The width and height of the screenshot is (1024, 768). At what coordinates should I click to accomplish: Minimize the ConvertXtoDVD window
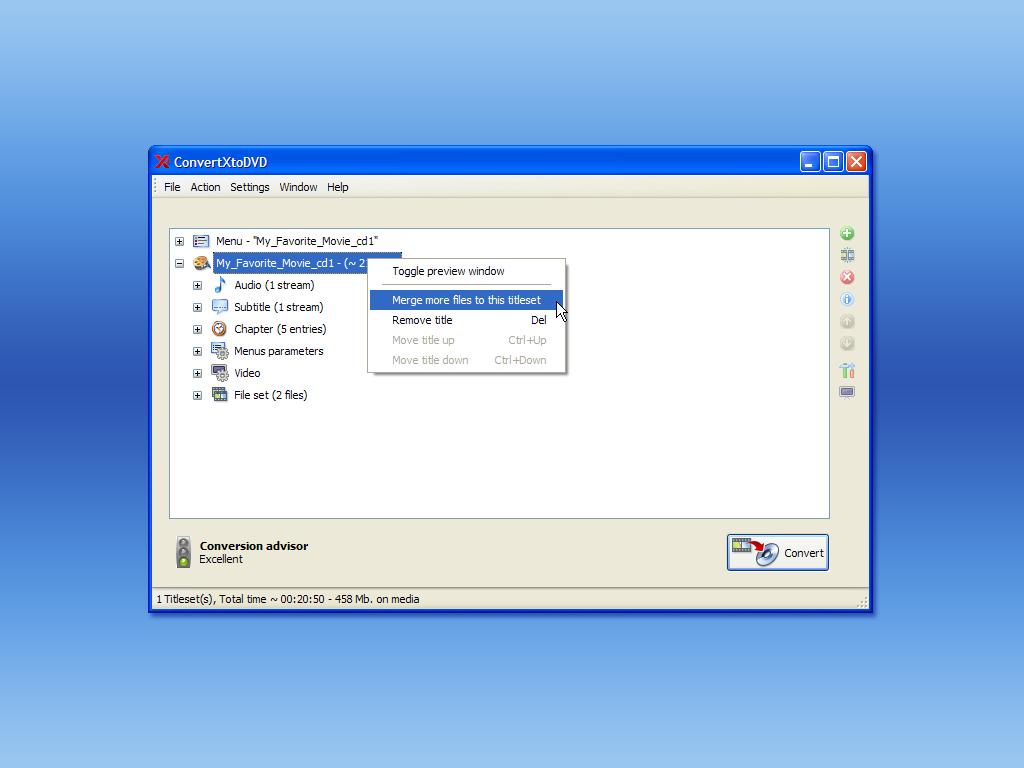click(x=810, y=162)
